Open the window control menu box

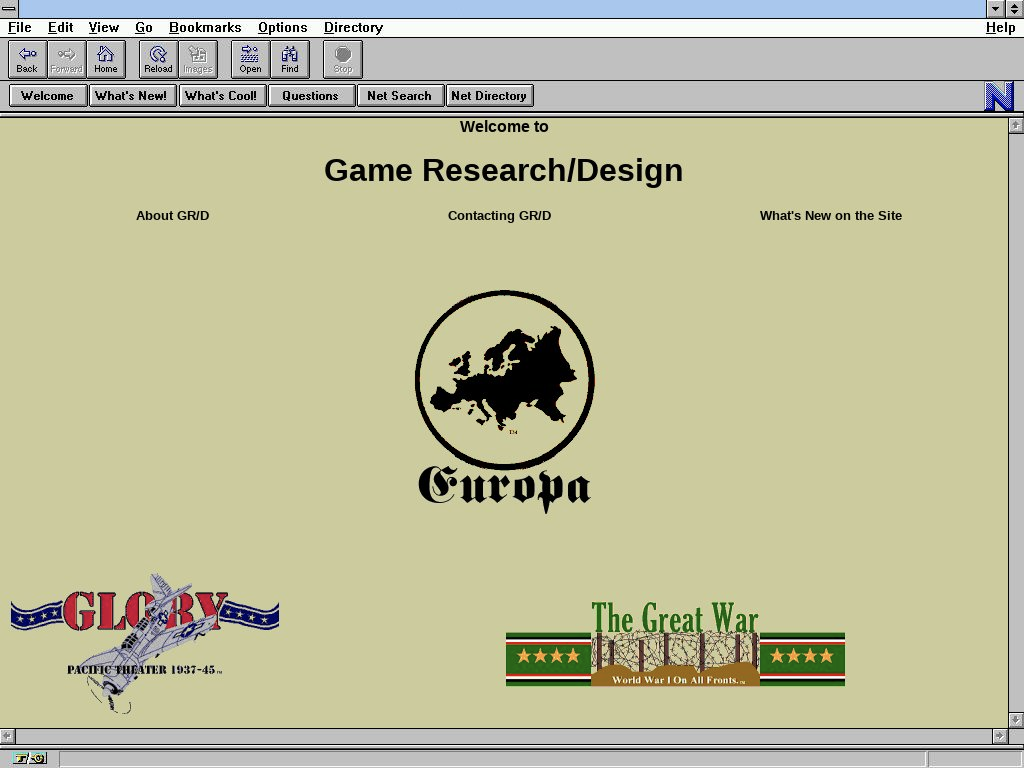click(x=9, y=9)
